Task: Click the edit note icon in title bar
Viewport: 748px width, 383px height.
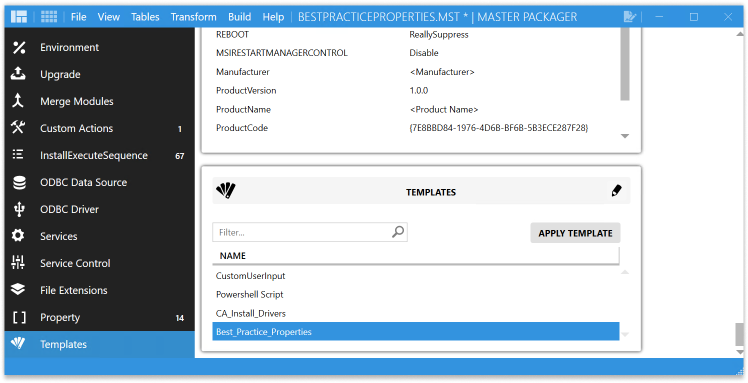Action: [x=630, y=17]
